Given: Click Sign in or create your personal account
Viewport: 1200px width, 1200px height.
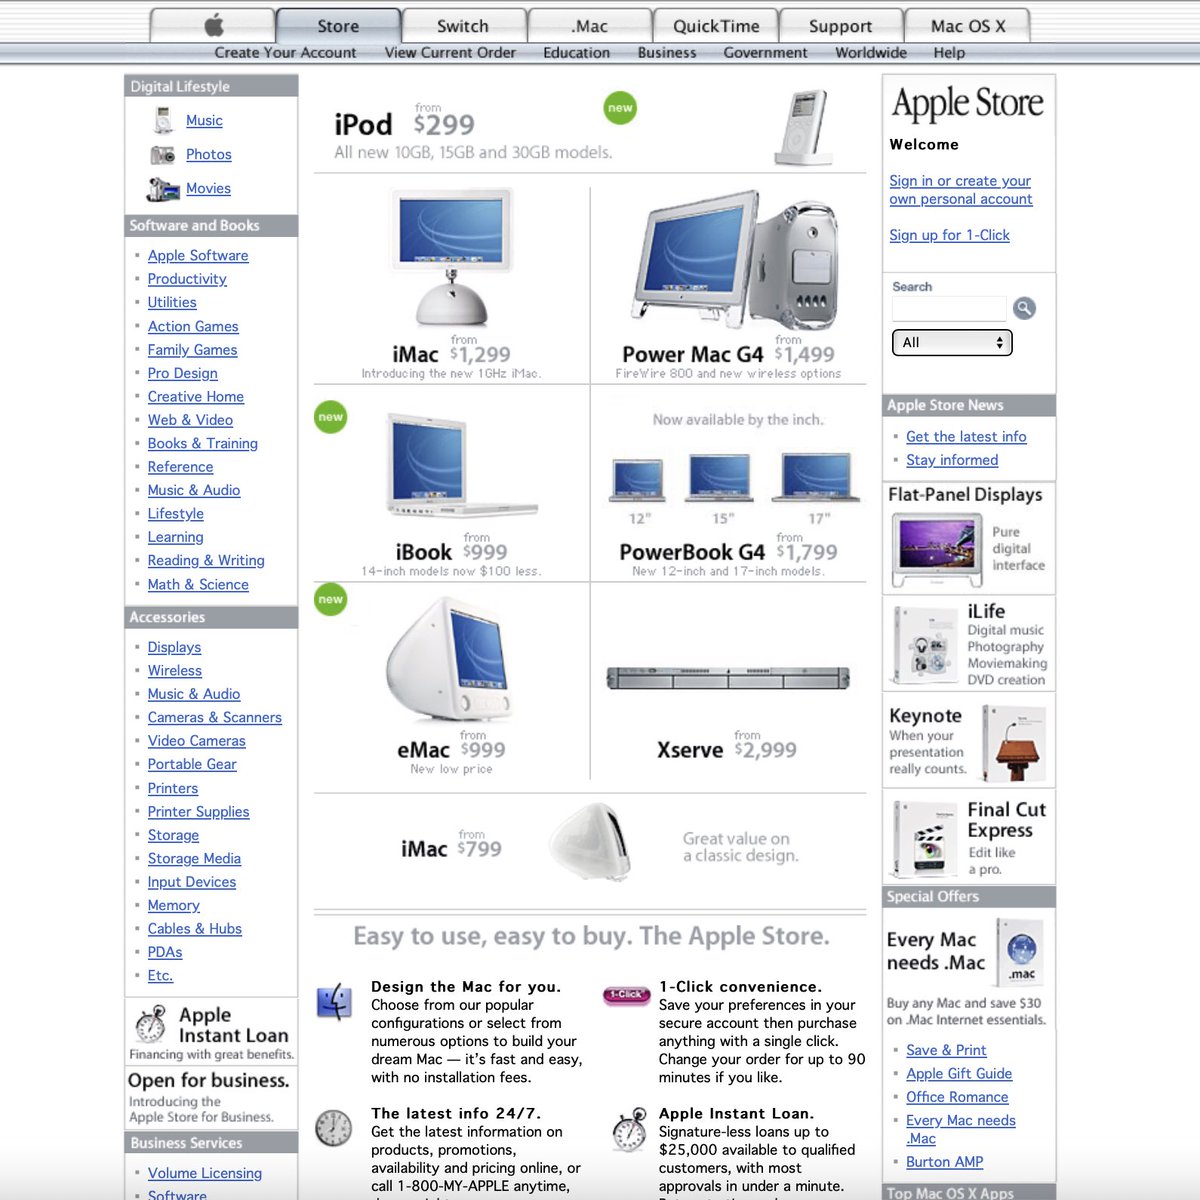Looking at the screenshot, I should [x=961, y=190].
